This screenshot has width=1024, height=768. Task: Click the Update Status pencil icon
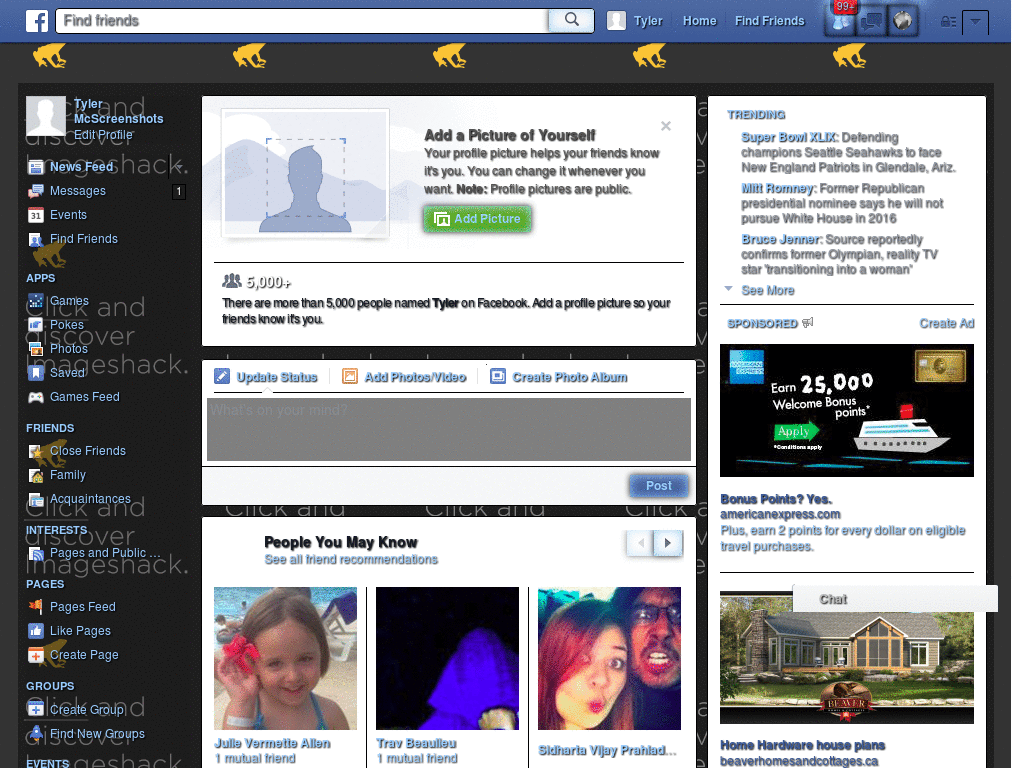click(x=222, y=376)
